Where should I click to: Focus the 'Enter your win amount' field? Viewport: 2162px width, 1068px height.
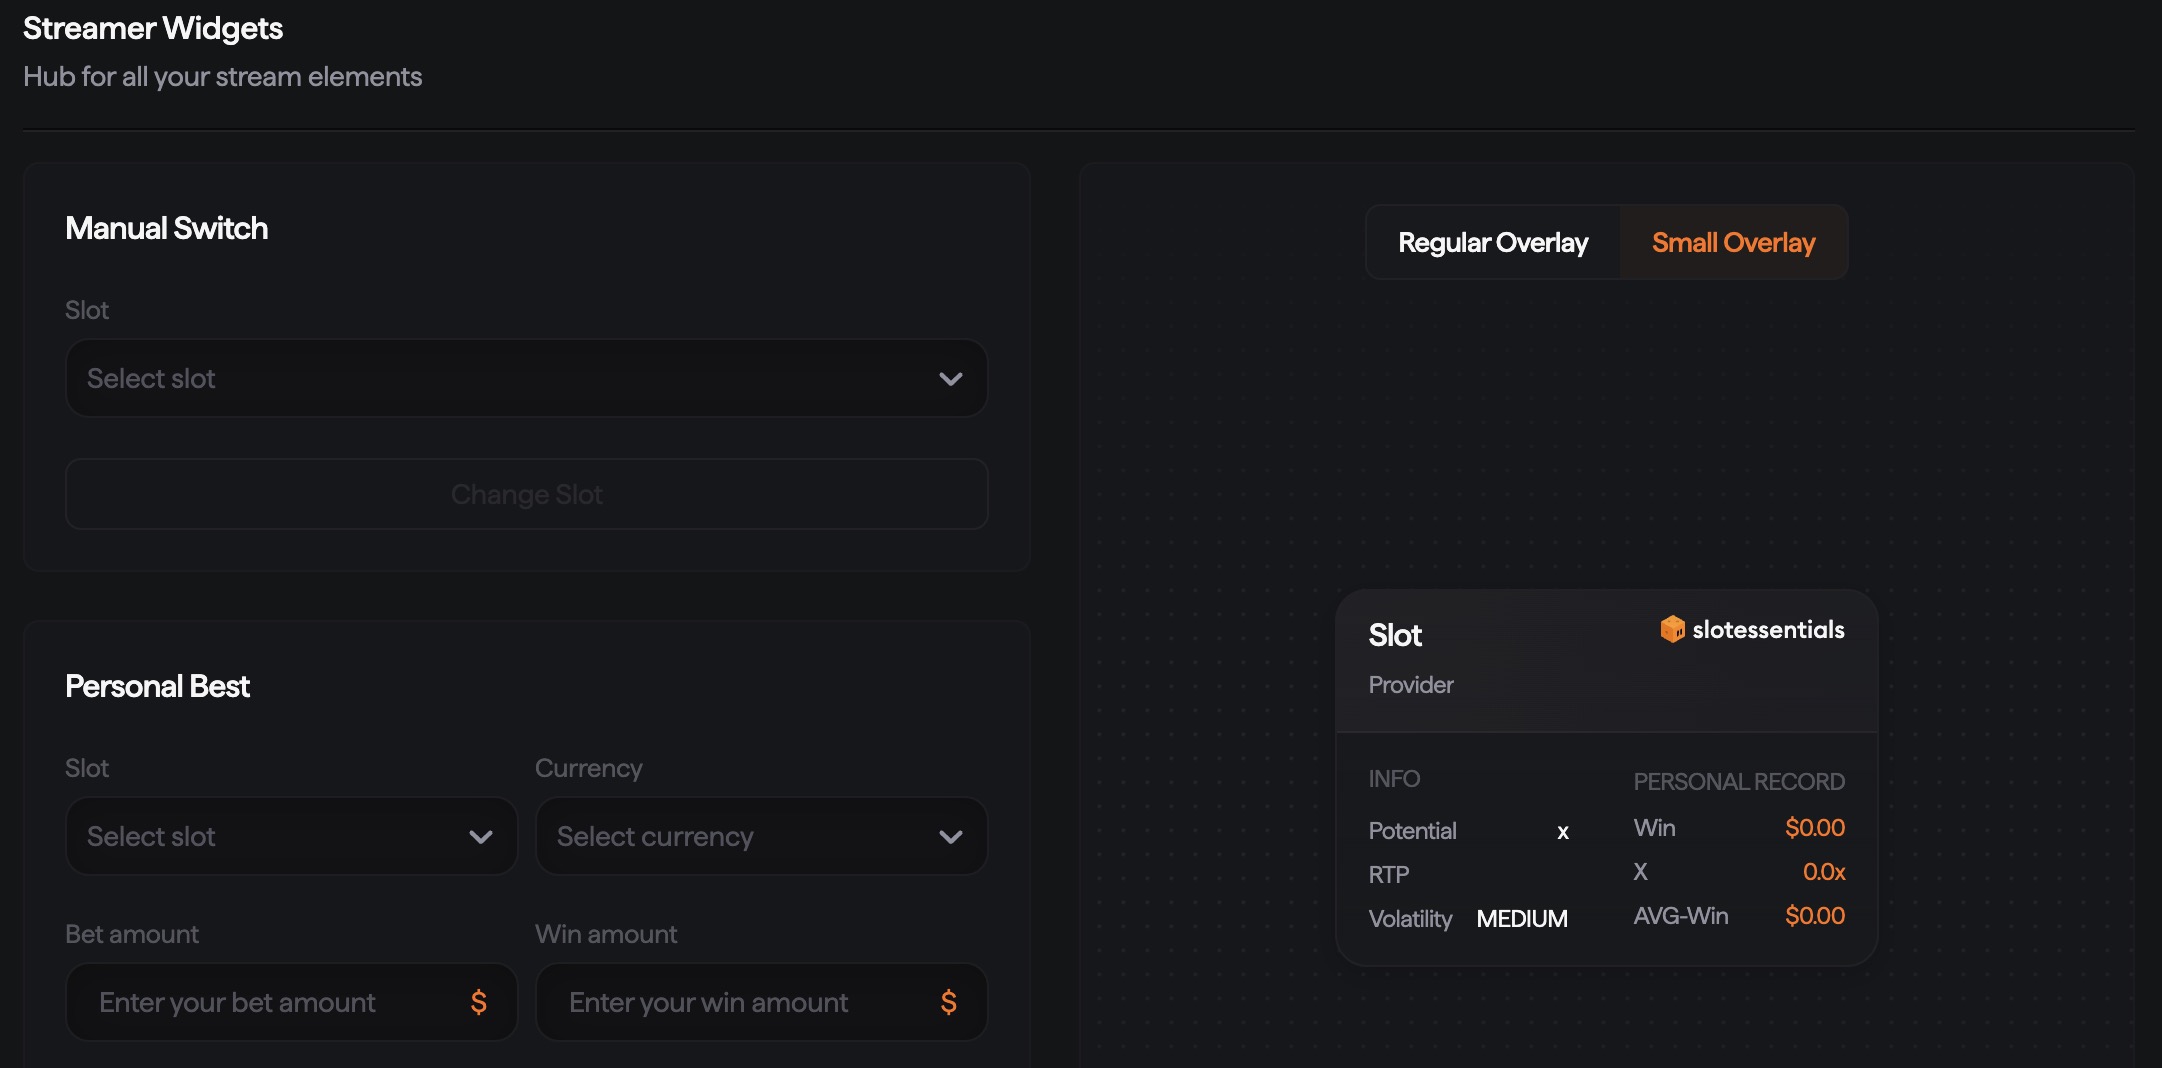740,1002
